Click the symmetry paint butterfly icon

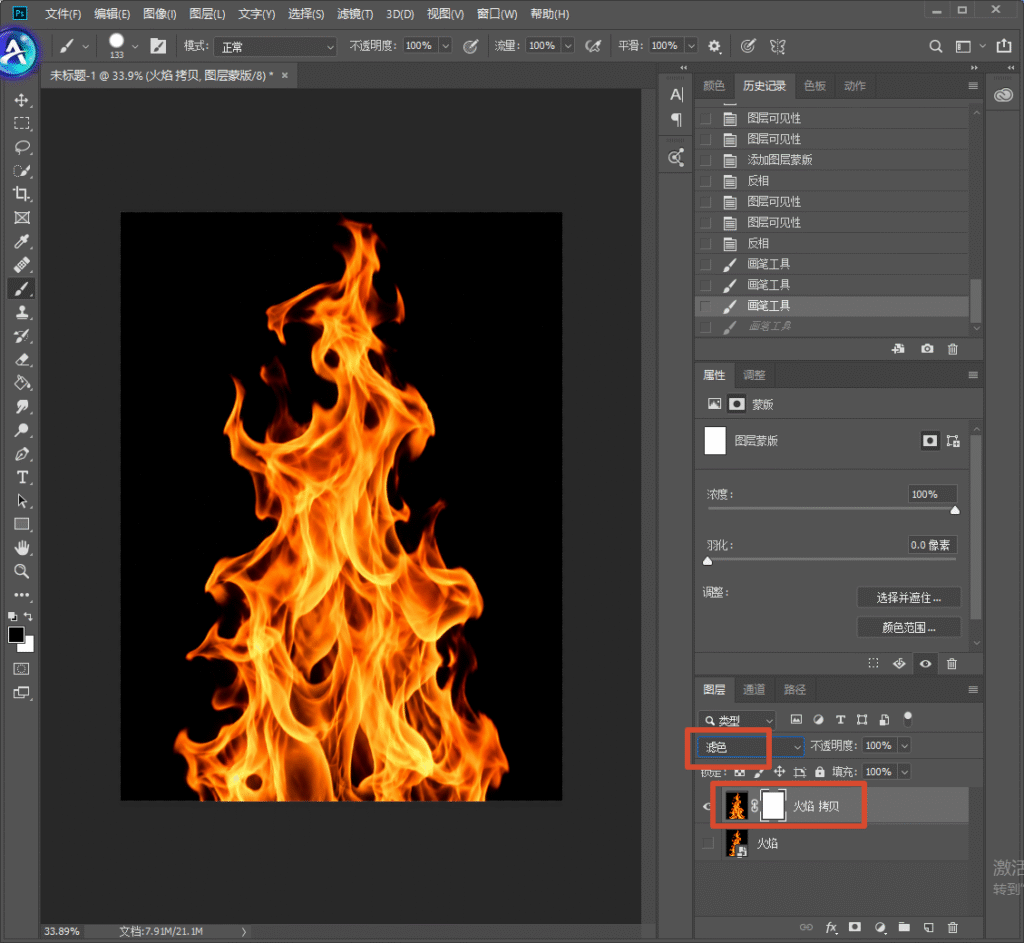coord(777,46)
